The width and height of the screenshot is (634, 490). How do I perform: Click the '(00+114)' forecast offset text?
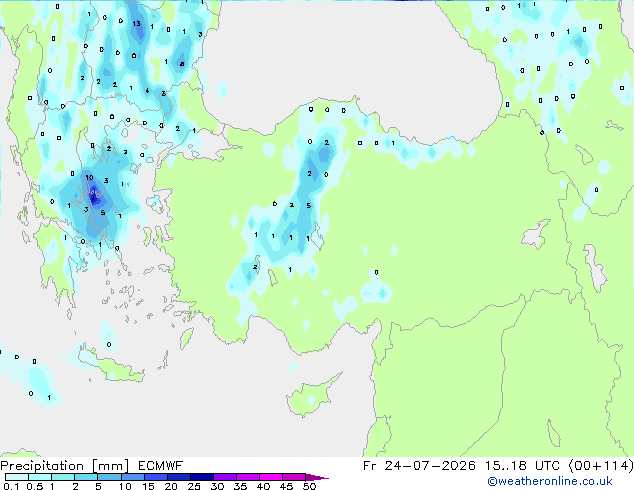[600, 466]
